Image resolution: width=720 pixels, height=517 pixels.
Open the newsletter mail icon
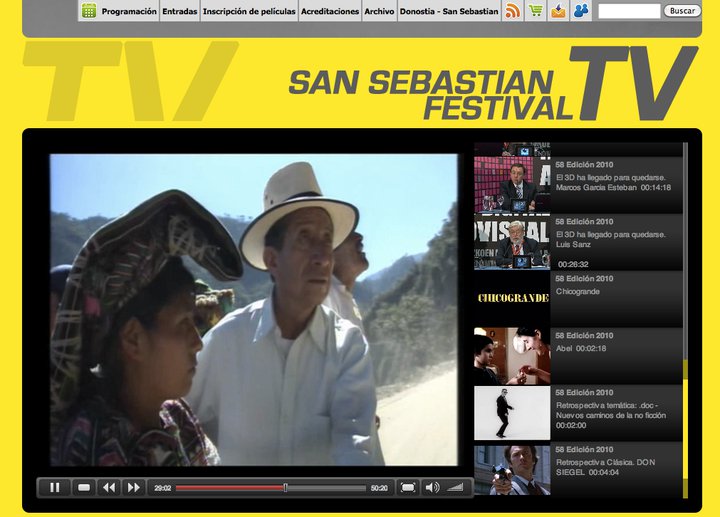(558, 11)
